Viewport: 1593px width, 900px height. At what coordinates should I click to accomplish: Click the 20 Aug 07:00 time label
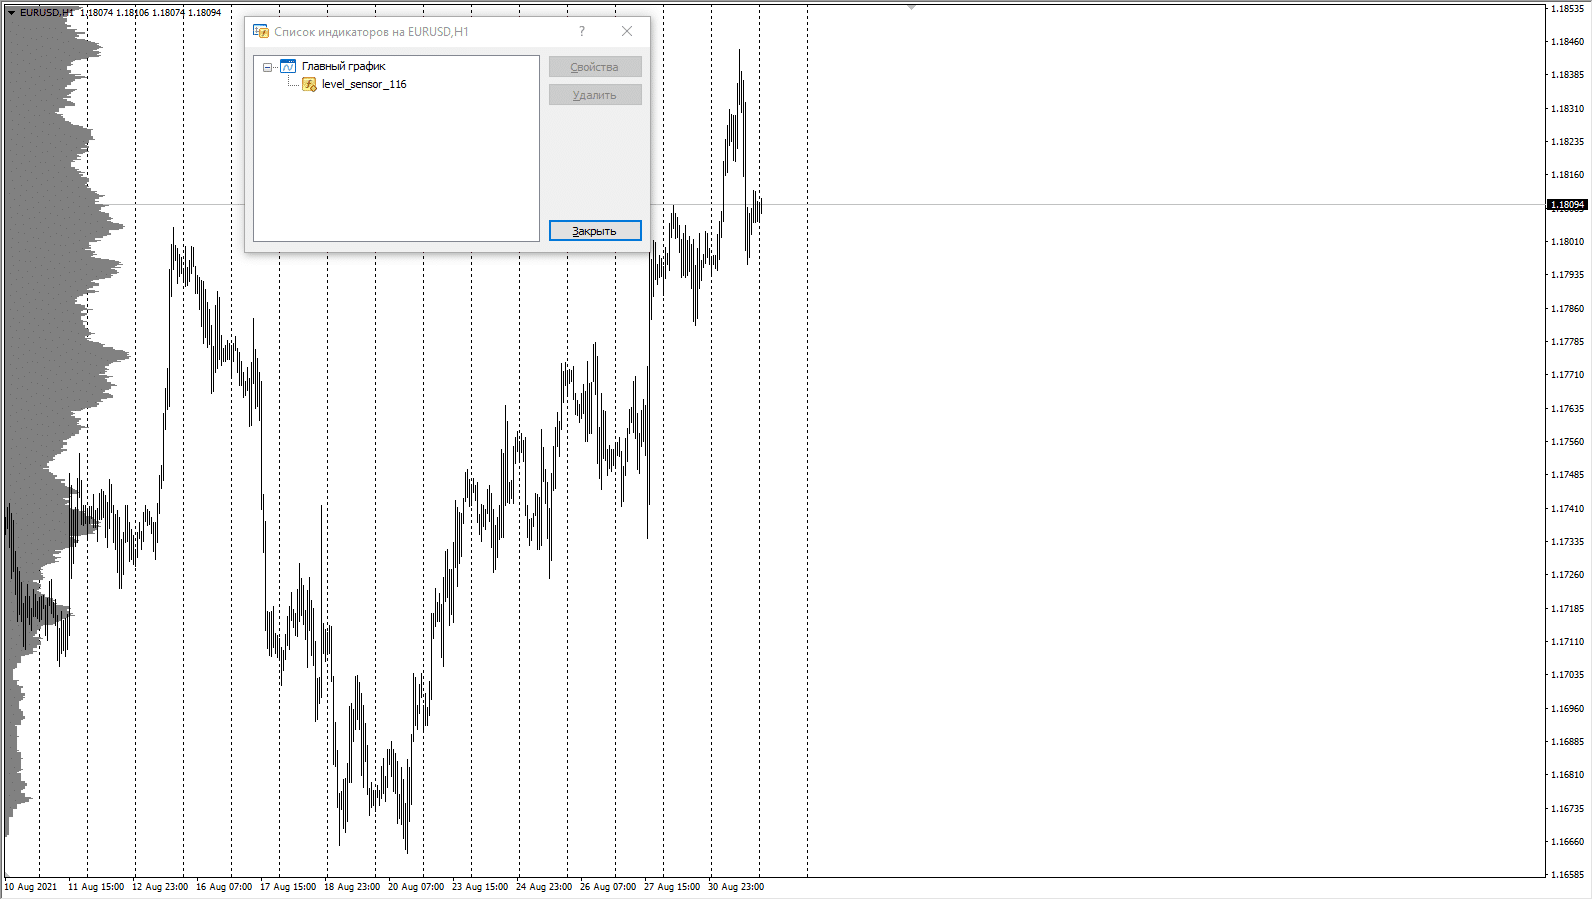click(x=416, y=887)
